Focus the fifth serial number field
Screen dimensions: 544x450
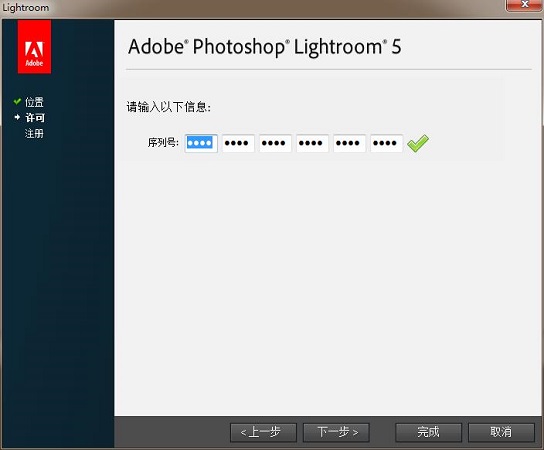349,143
